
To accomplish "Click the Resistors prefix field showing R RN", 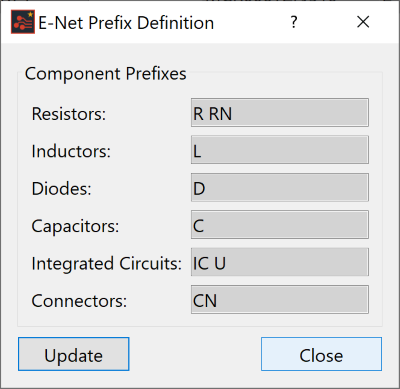I will (280, 112).
